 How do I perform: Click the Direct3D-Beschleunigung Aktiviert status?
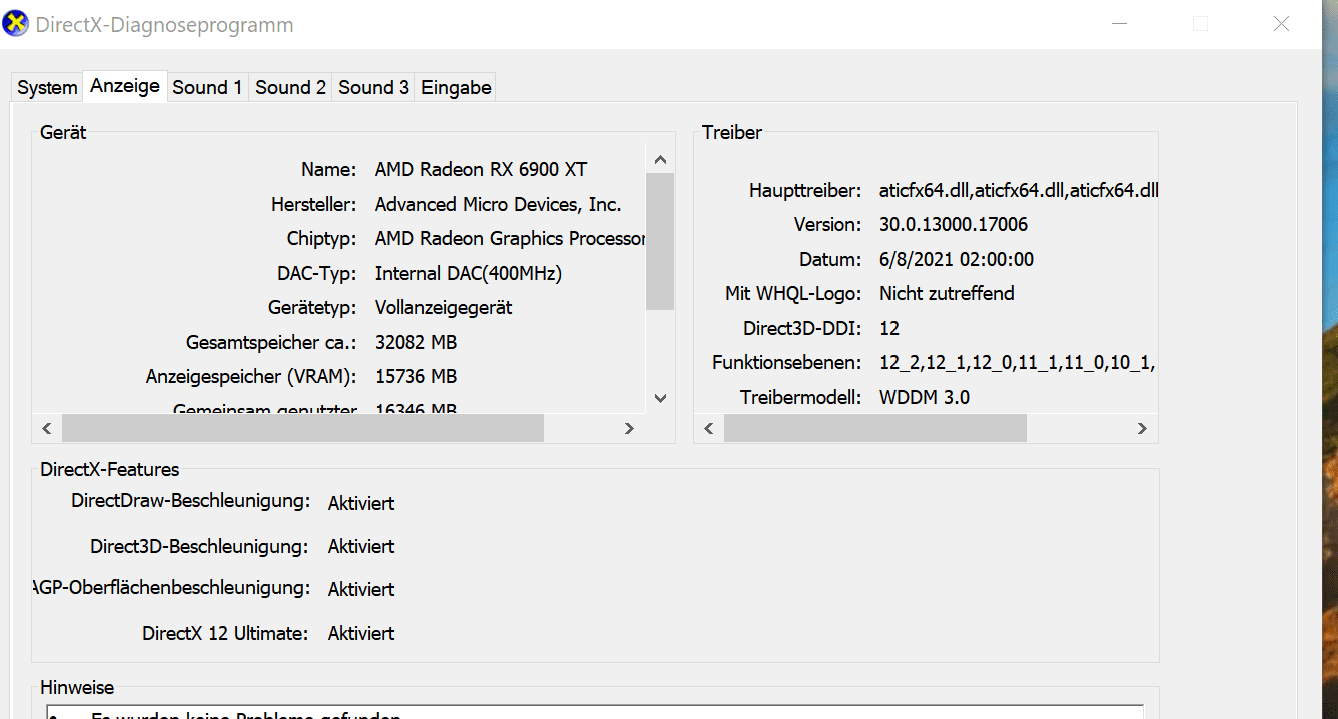[361, 546]
